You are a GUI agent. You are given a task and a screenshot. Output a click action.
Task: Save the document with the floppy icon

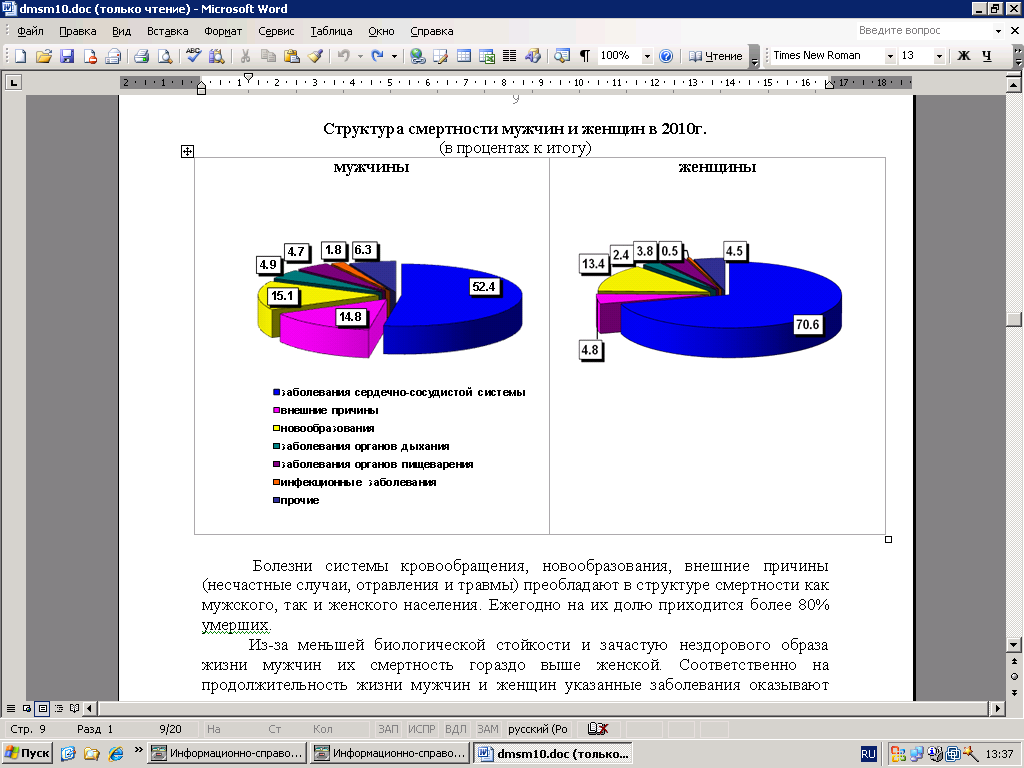pyautogui.click(x=67, y=56)
